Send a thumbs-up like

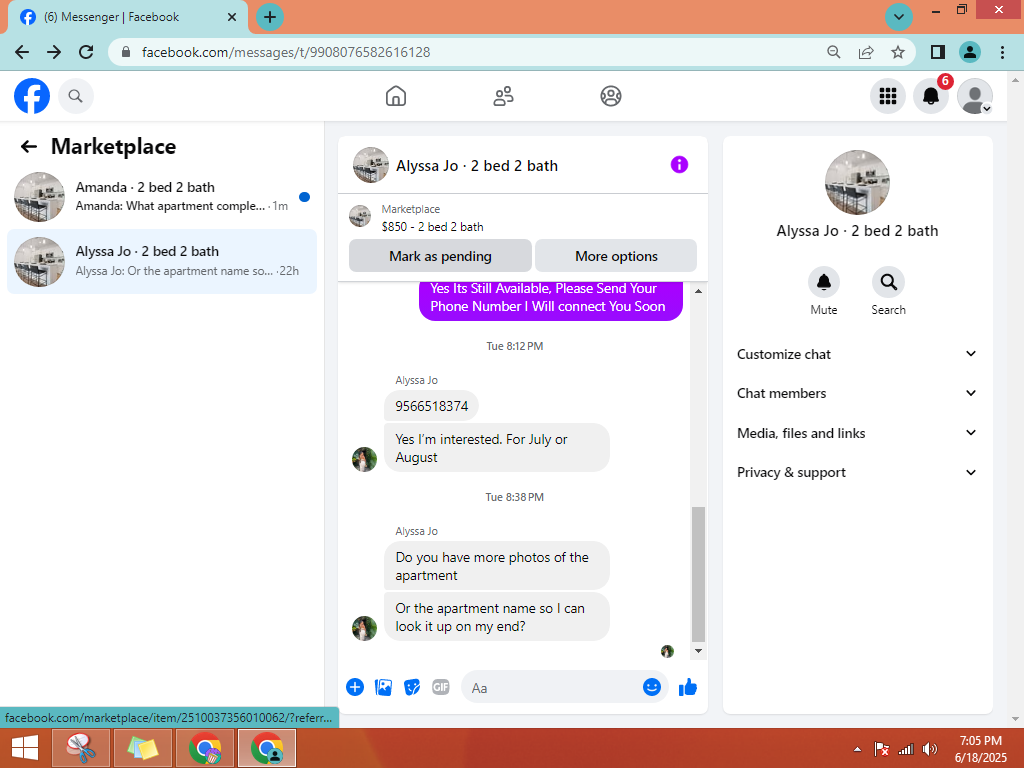pos(688,687)
